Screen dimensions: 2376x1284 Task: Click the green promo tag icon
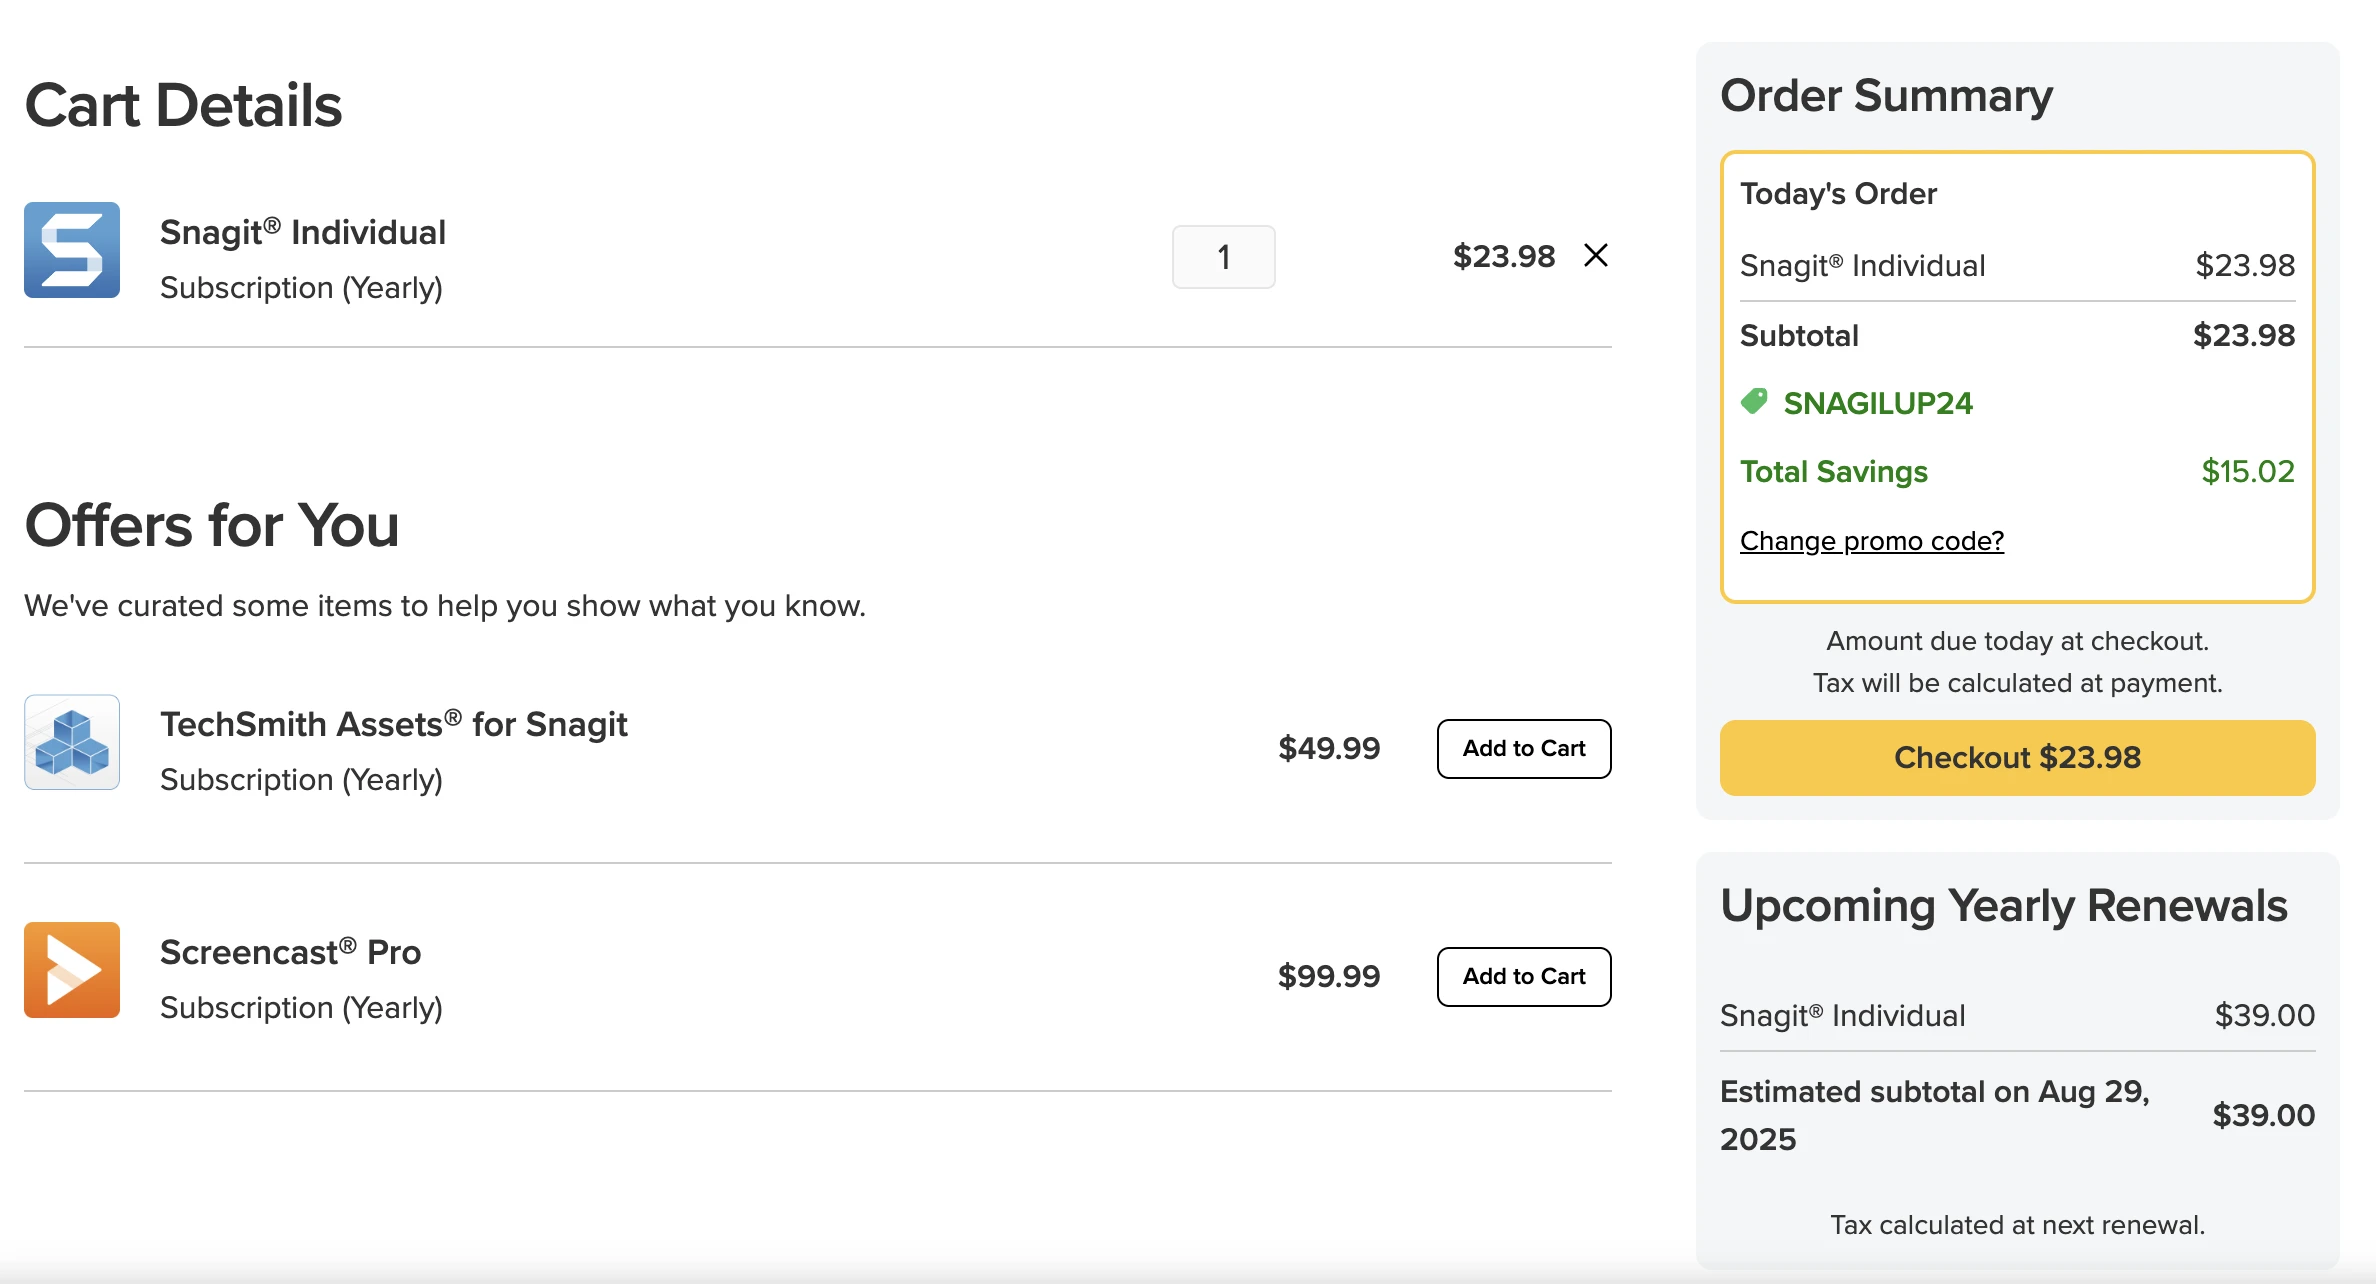point(1754,402)
